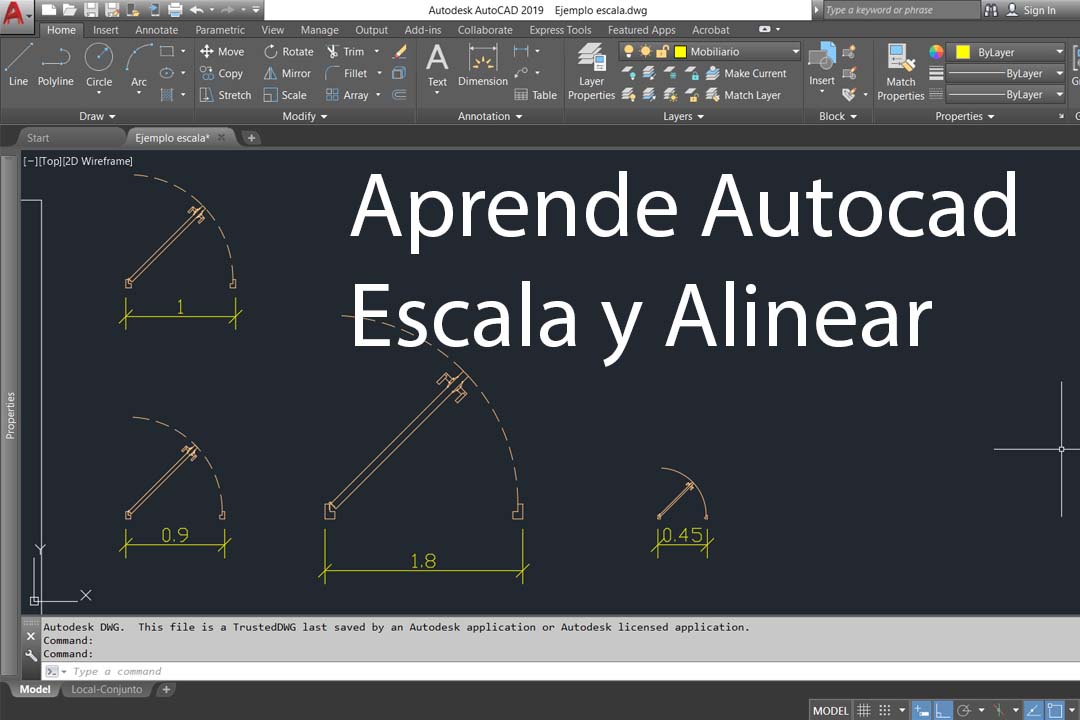The height and width of the screenshot is (720, 1080).
Task: Toggle polar tracking in status bar
Action: [964, 710]
